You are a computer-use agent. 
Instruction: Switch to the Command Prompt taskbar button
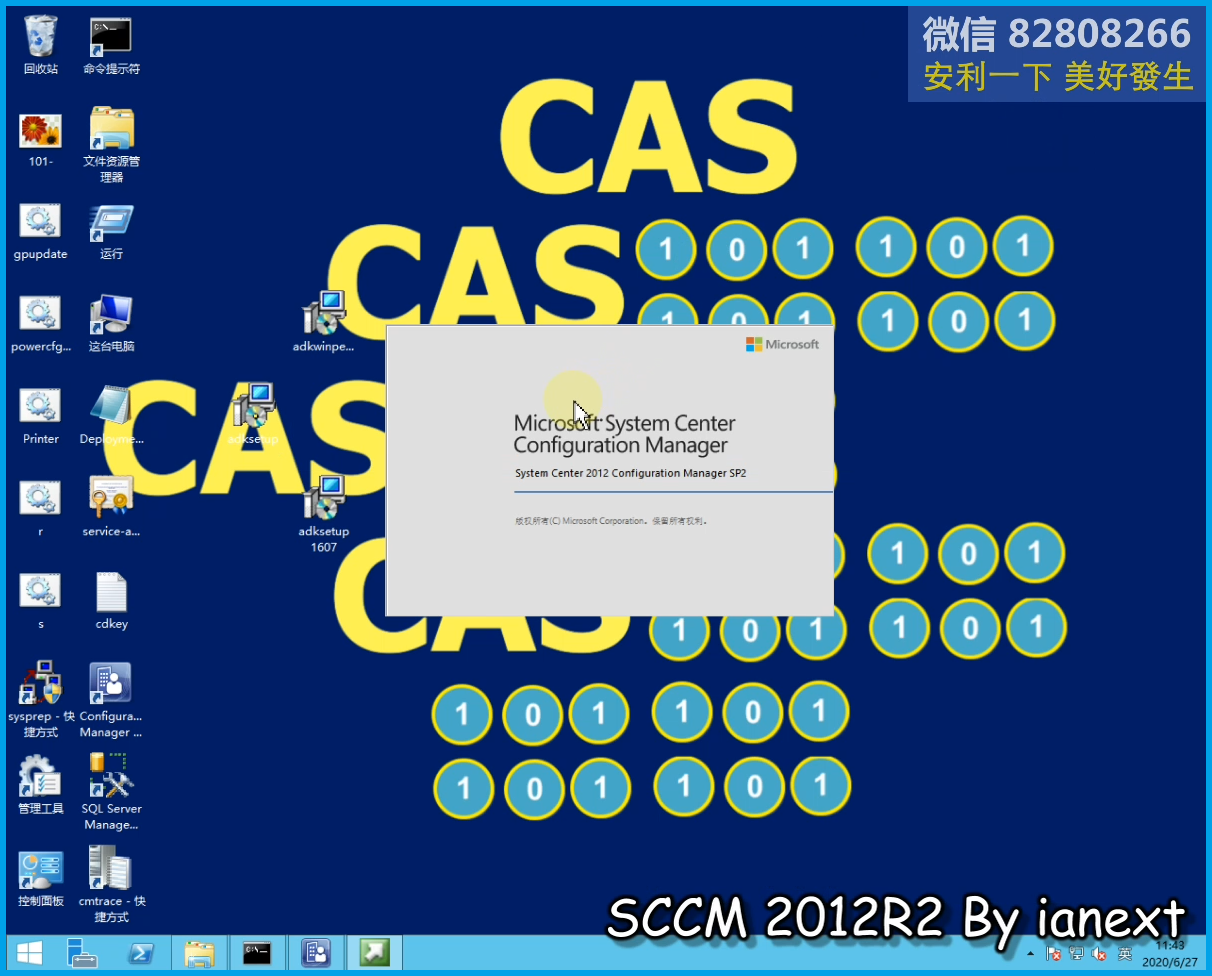tap(257, 953)
